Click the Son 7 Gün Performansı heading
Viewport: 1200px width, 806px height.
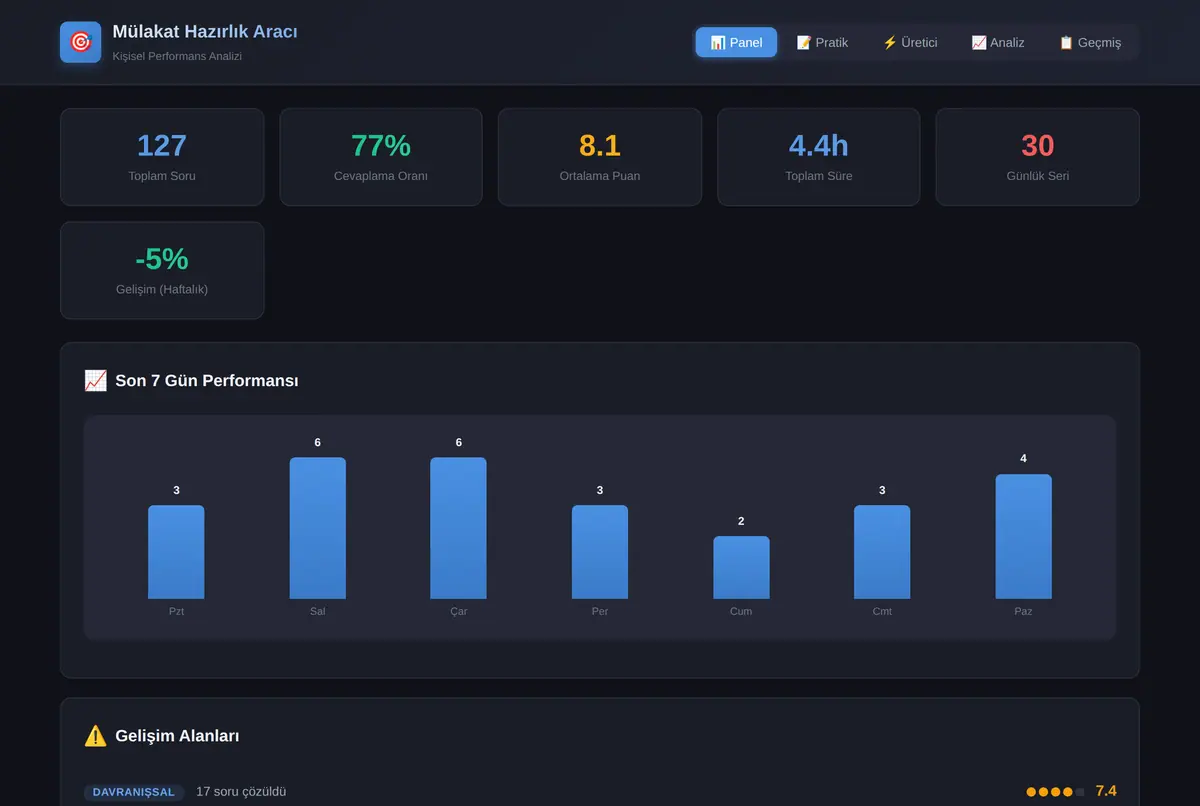click(207, 381)
